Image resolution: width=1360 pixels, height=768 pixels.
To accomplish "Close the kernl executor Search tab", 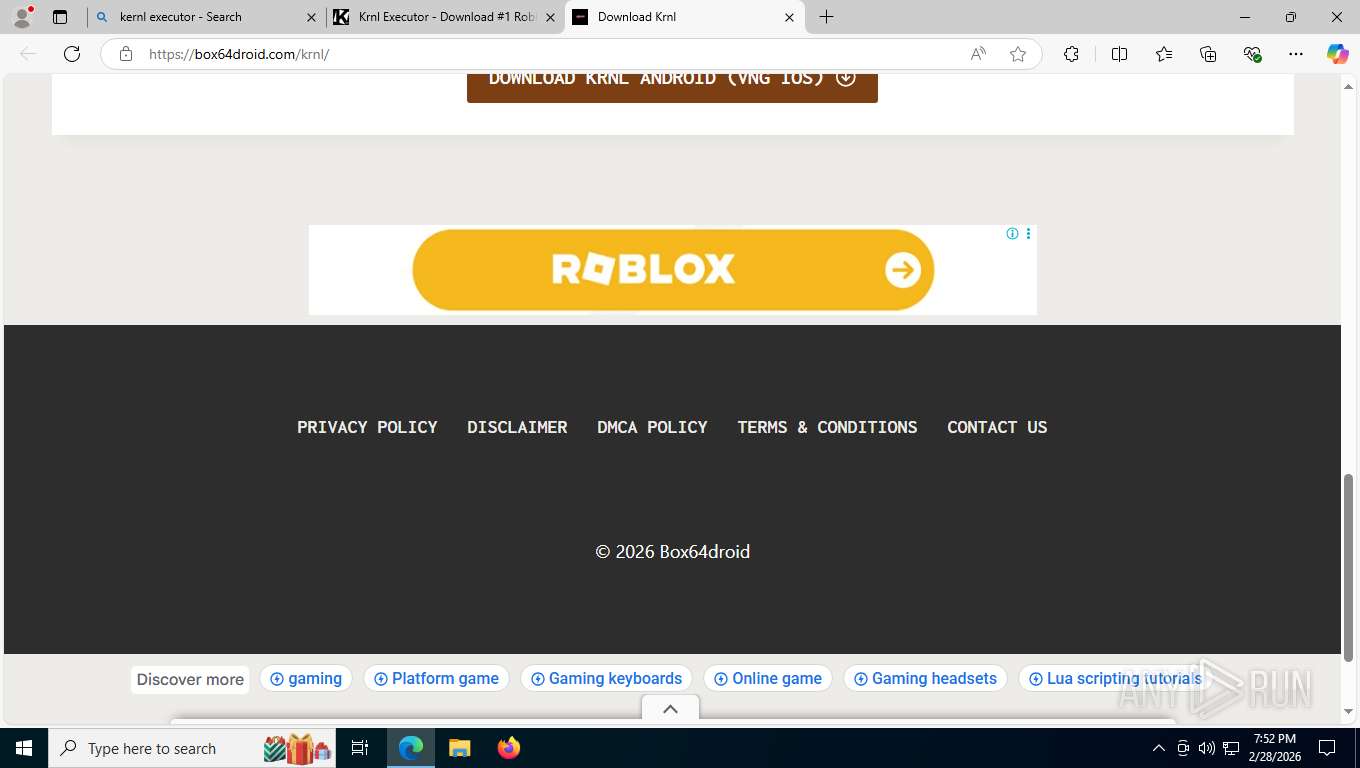I will point(311,17).
